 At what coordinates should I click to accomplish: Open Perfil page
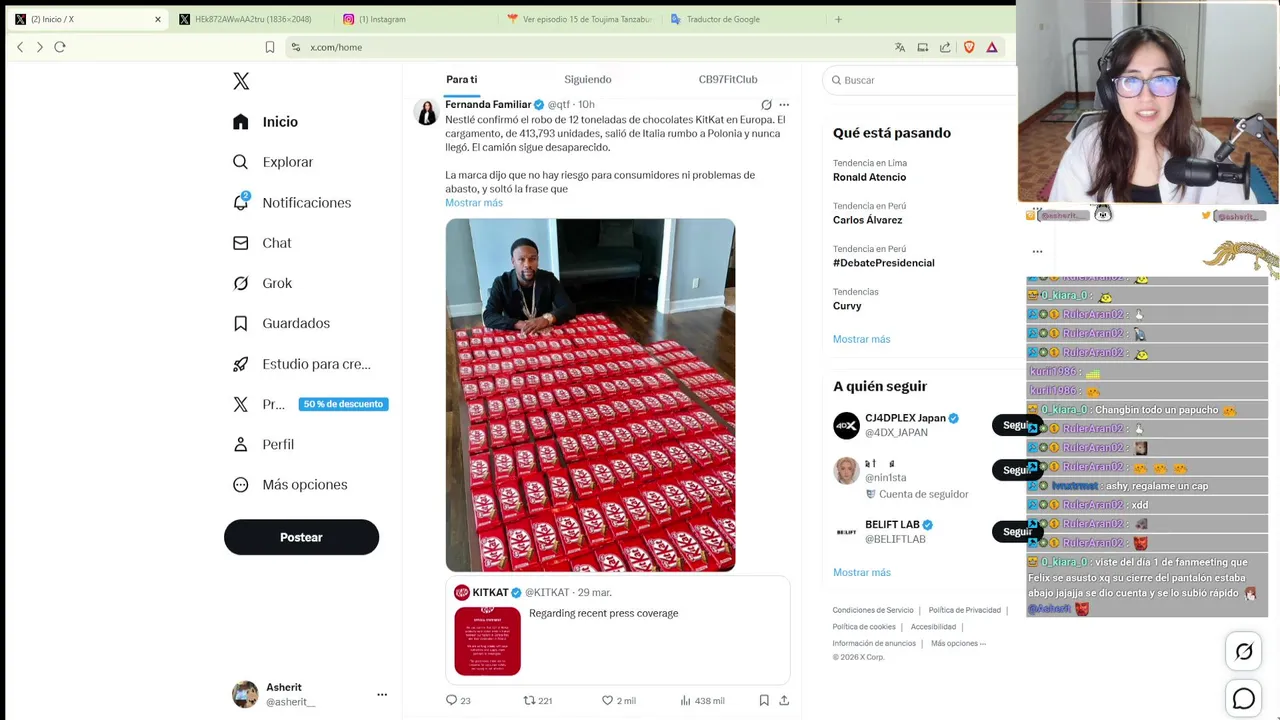263,444
